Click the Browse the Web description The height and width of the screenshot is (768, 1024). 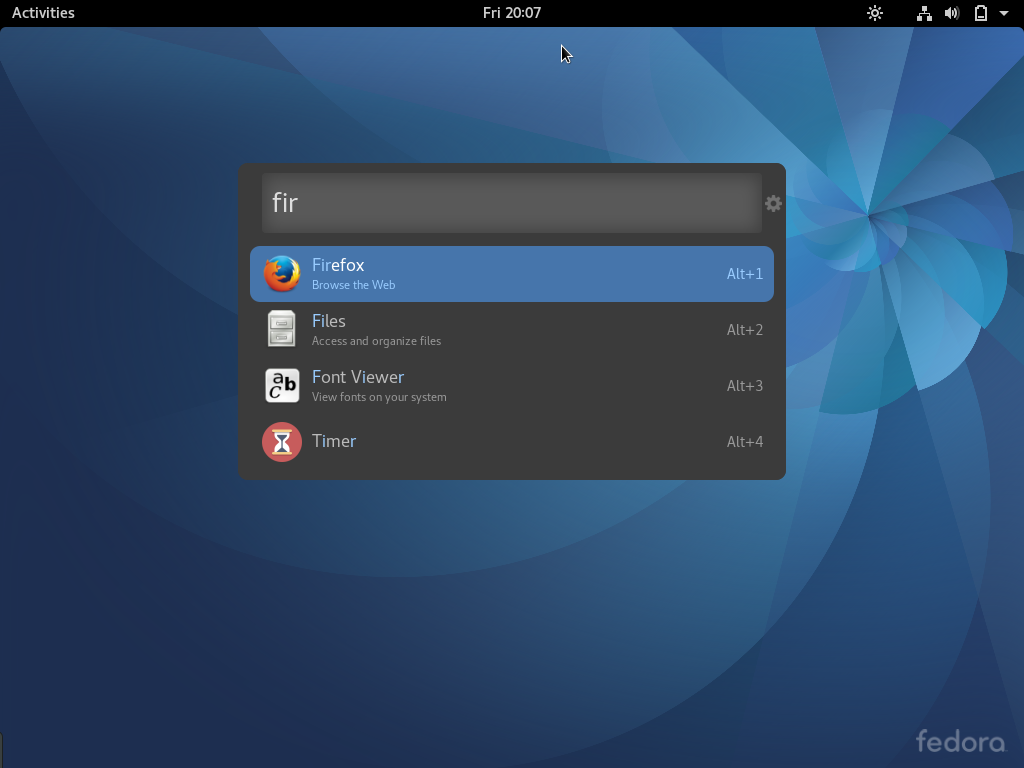pos(353,285)
